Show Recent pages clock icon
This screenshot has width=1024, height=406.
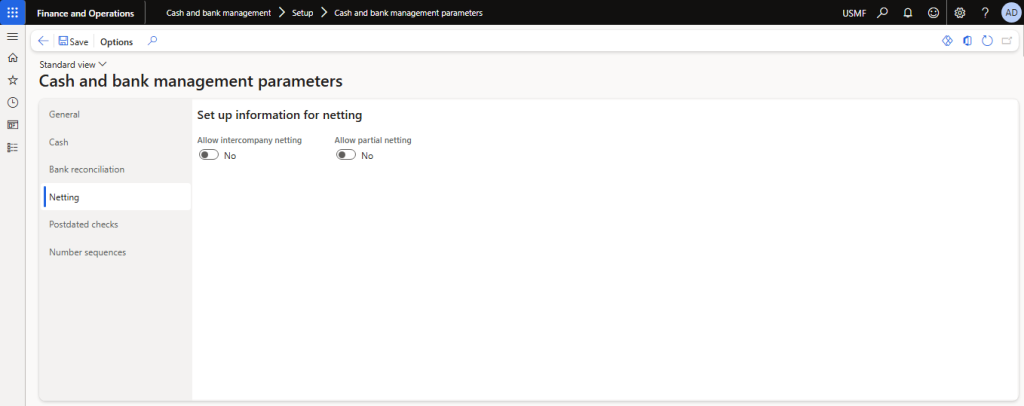point(12,102)
